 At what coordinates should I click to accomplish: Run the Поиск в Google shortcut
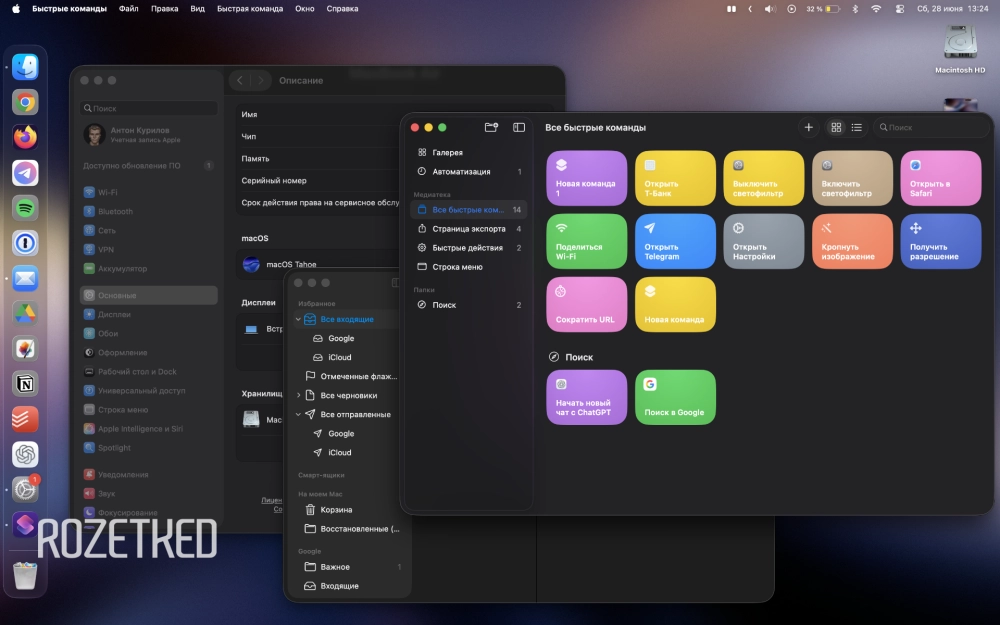click(x=675, y=397)
